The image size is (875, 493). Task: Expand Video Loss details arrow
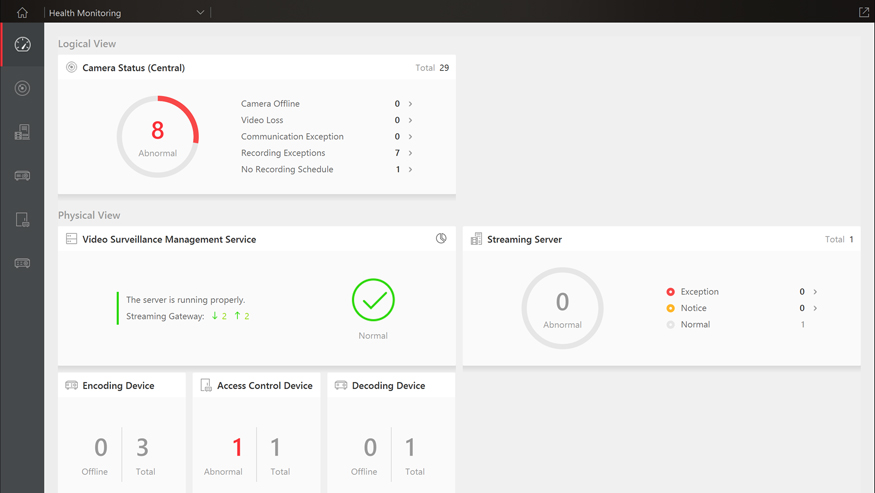point(410,120)
